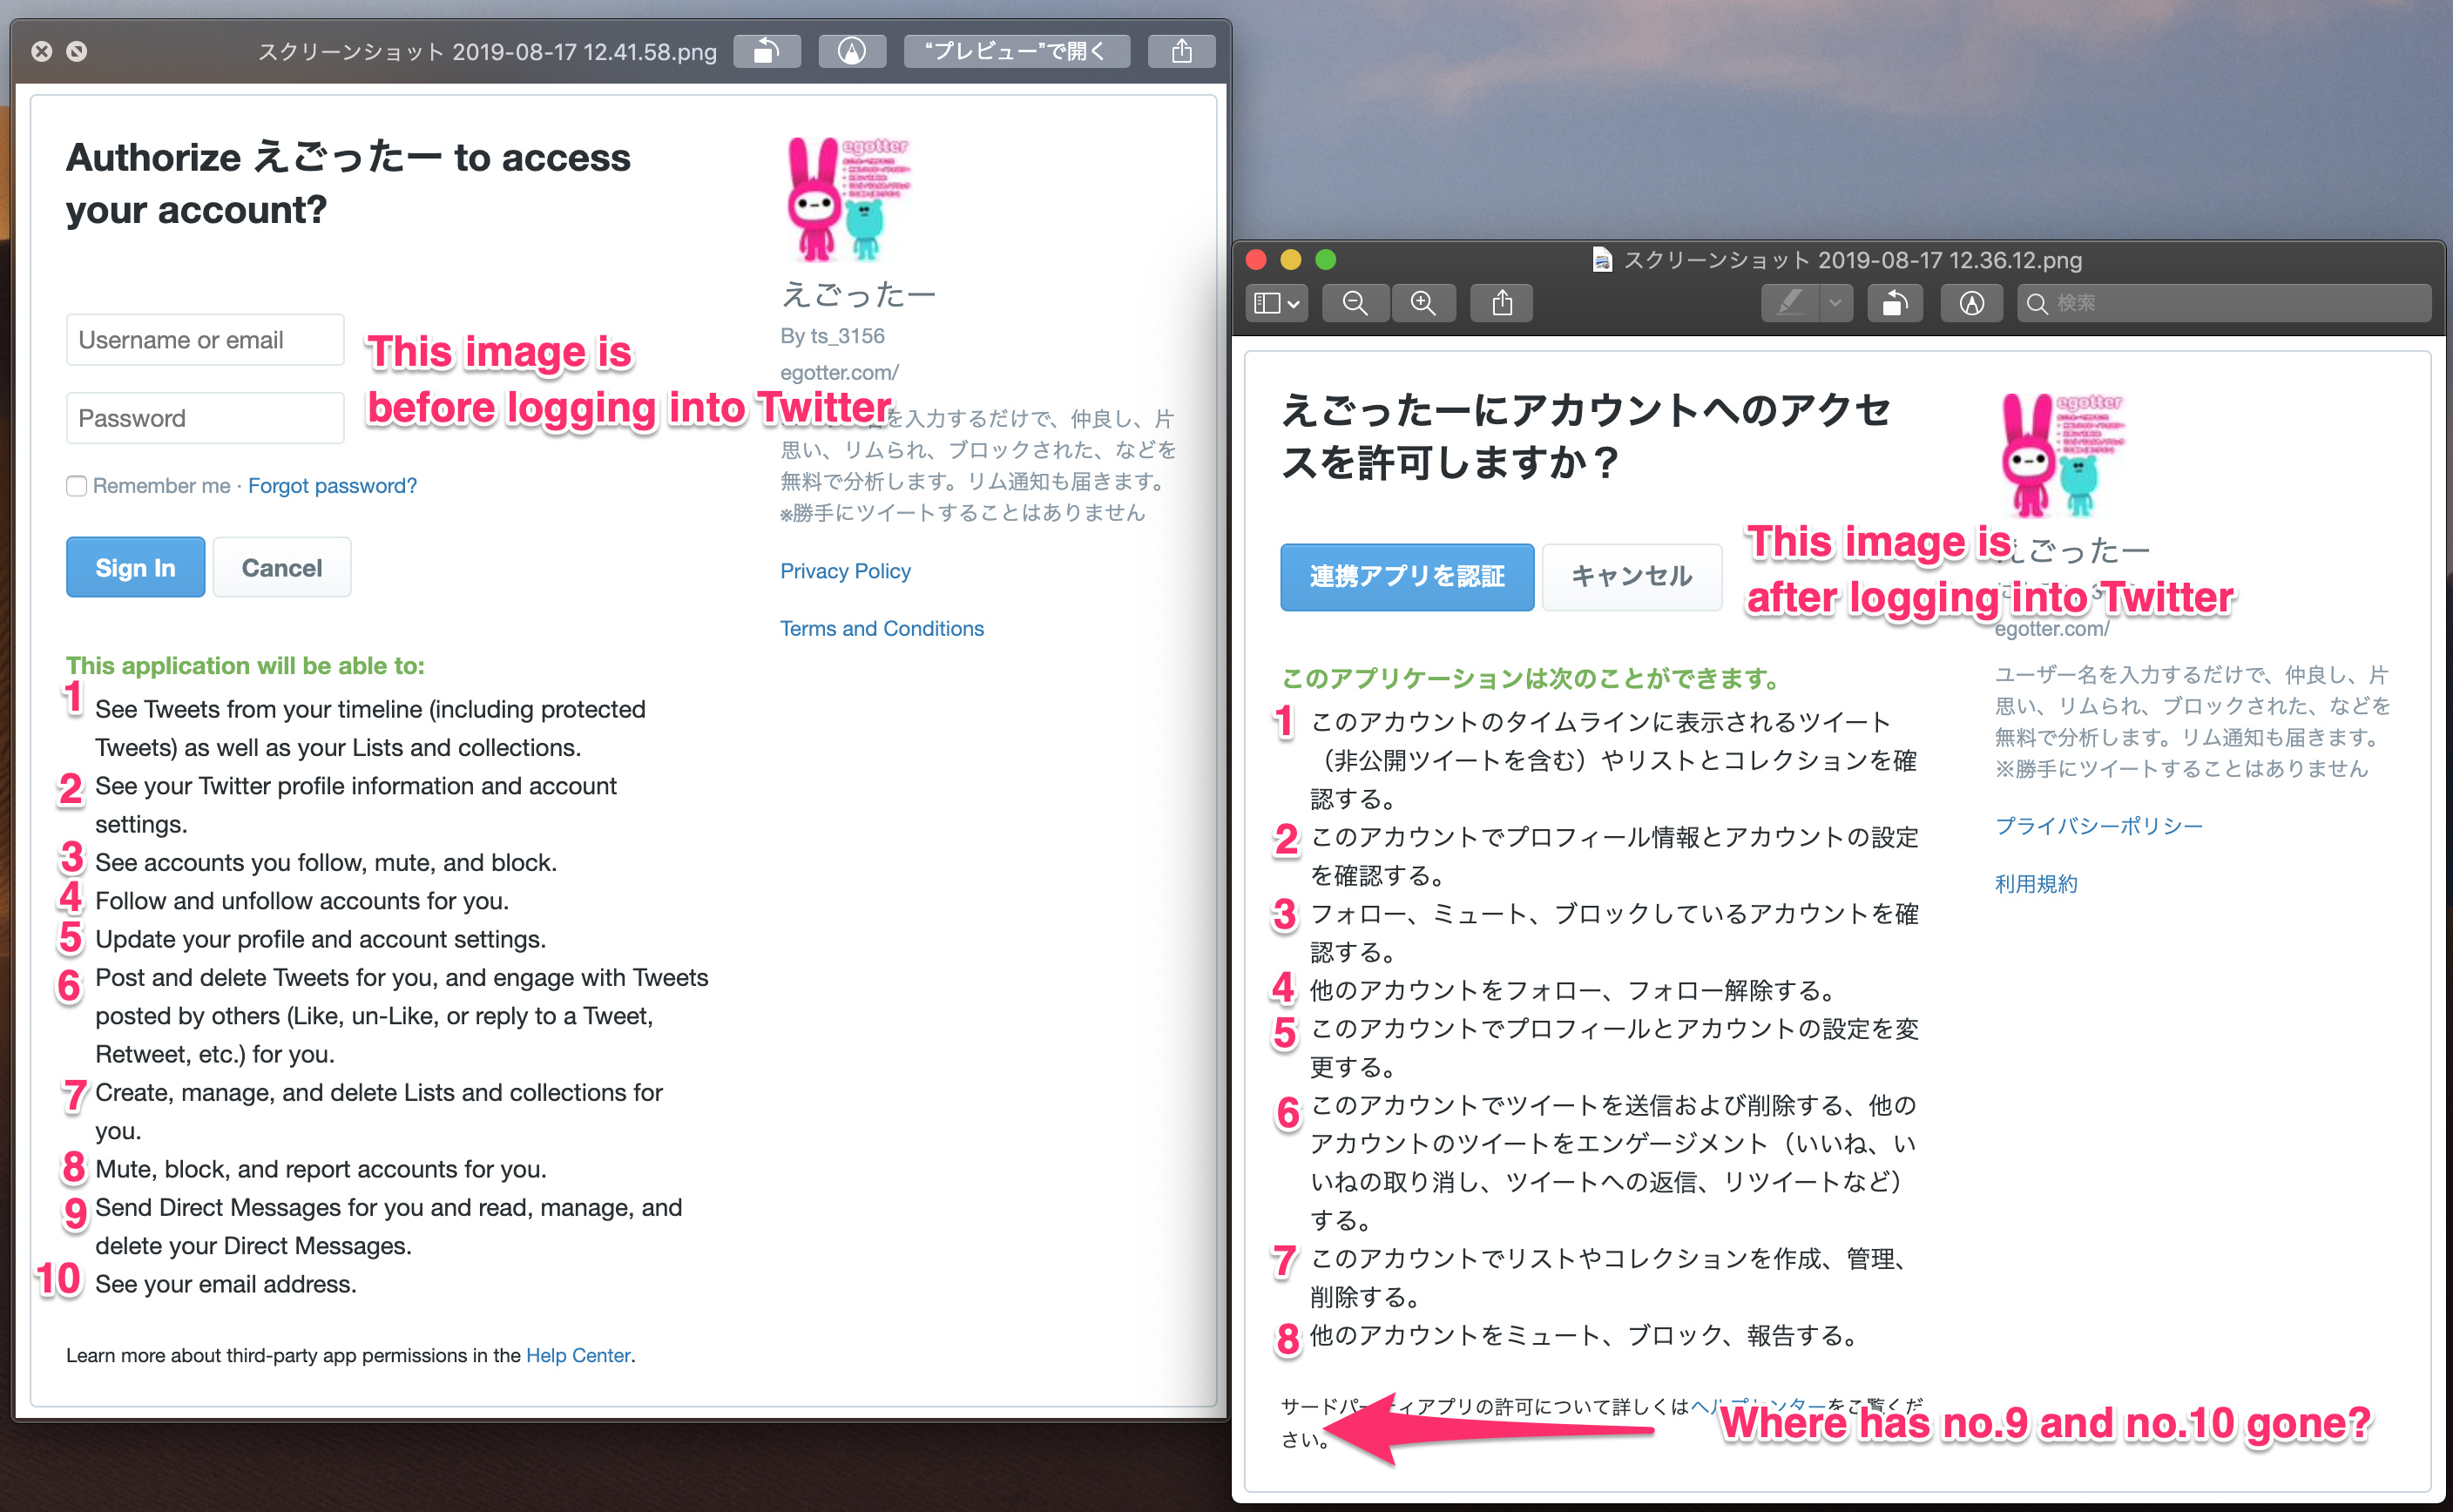The image size is (2453, 1512).
Task: Rotate the image in the Quick Look toolbar
Action: [767, 51]
